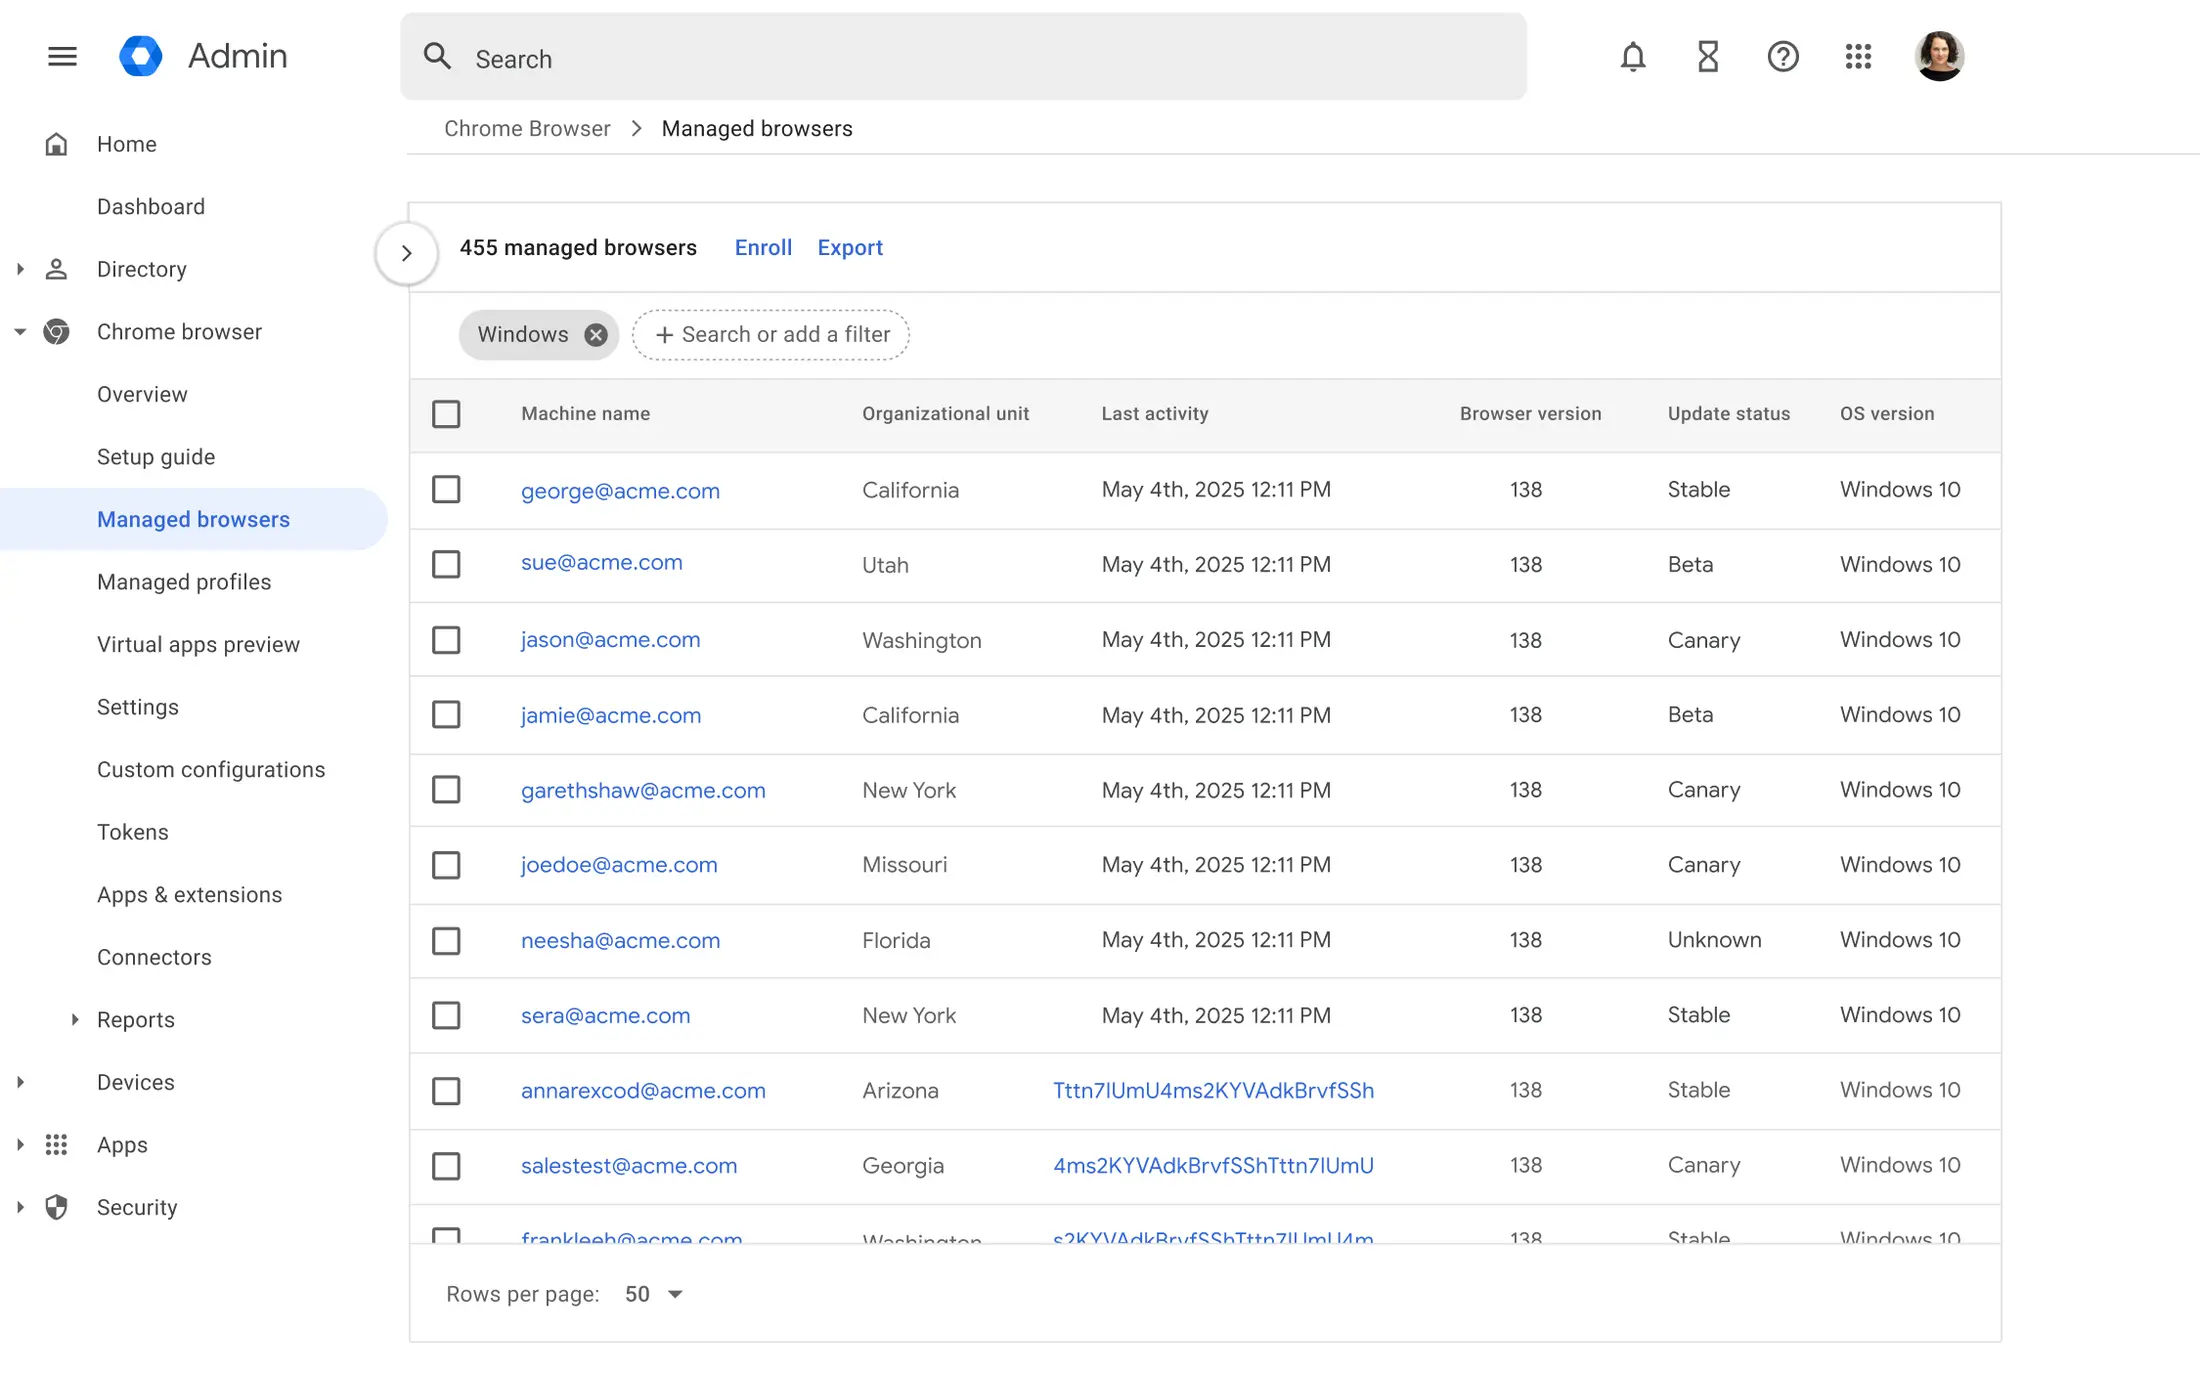Sort by Browser version column header
Image resolution: width=2200 pixels, height=1376 pixels.
1530,414
